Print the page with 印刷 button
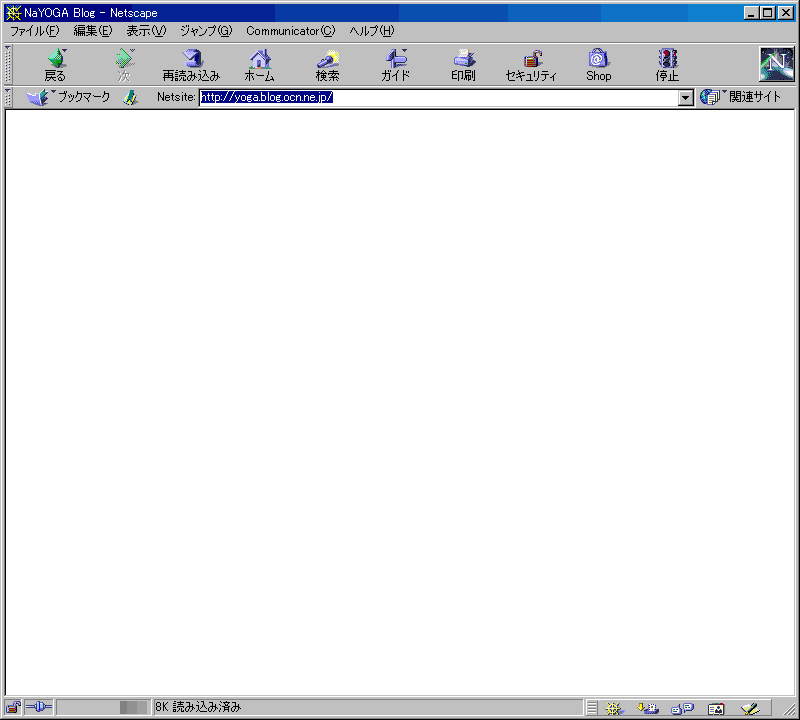The width and height of the screenshot is (800, 720). click(x=463, y=65)
